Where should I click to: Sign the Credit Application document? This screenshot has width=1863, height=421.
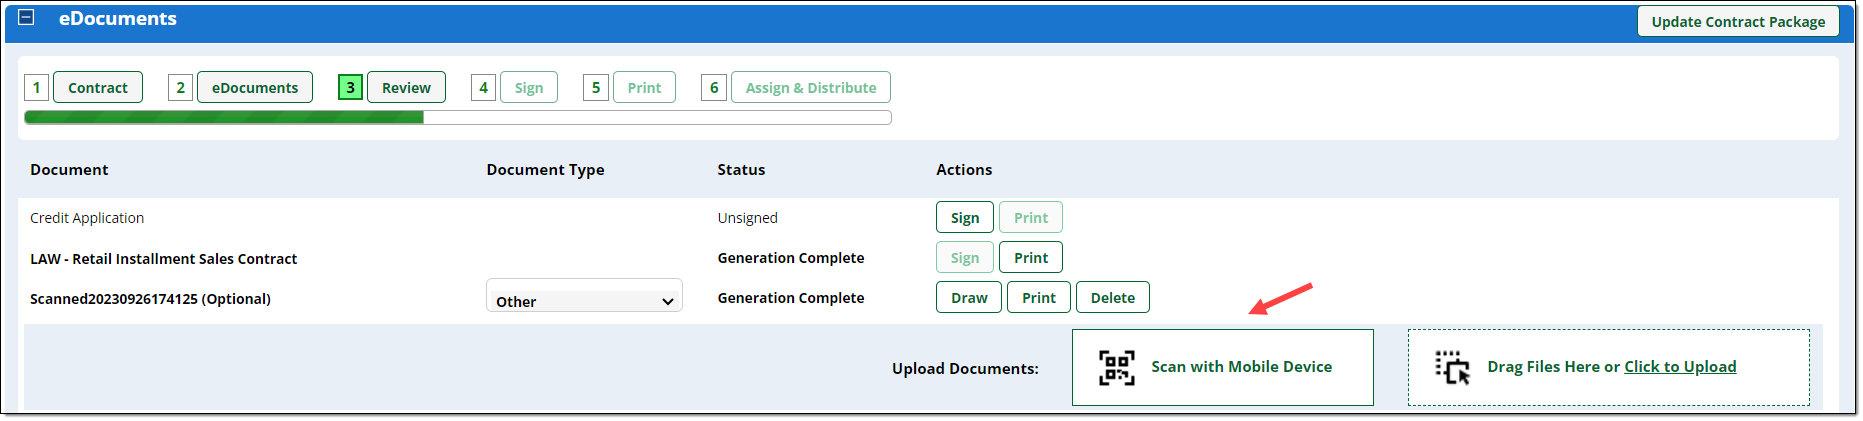click(x=965, y=217)
